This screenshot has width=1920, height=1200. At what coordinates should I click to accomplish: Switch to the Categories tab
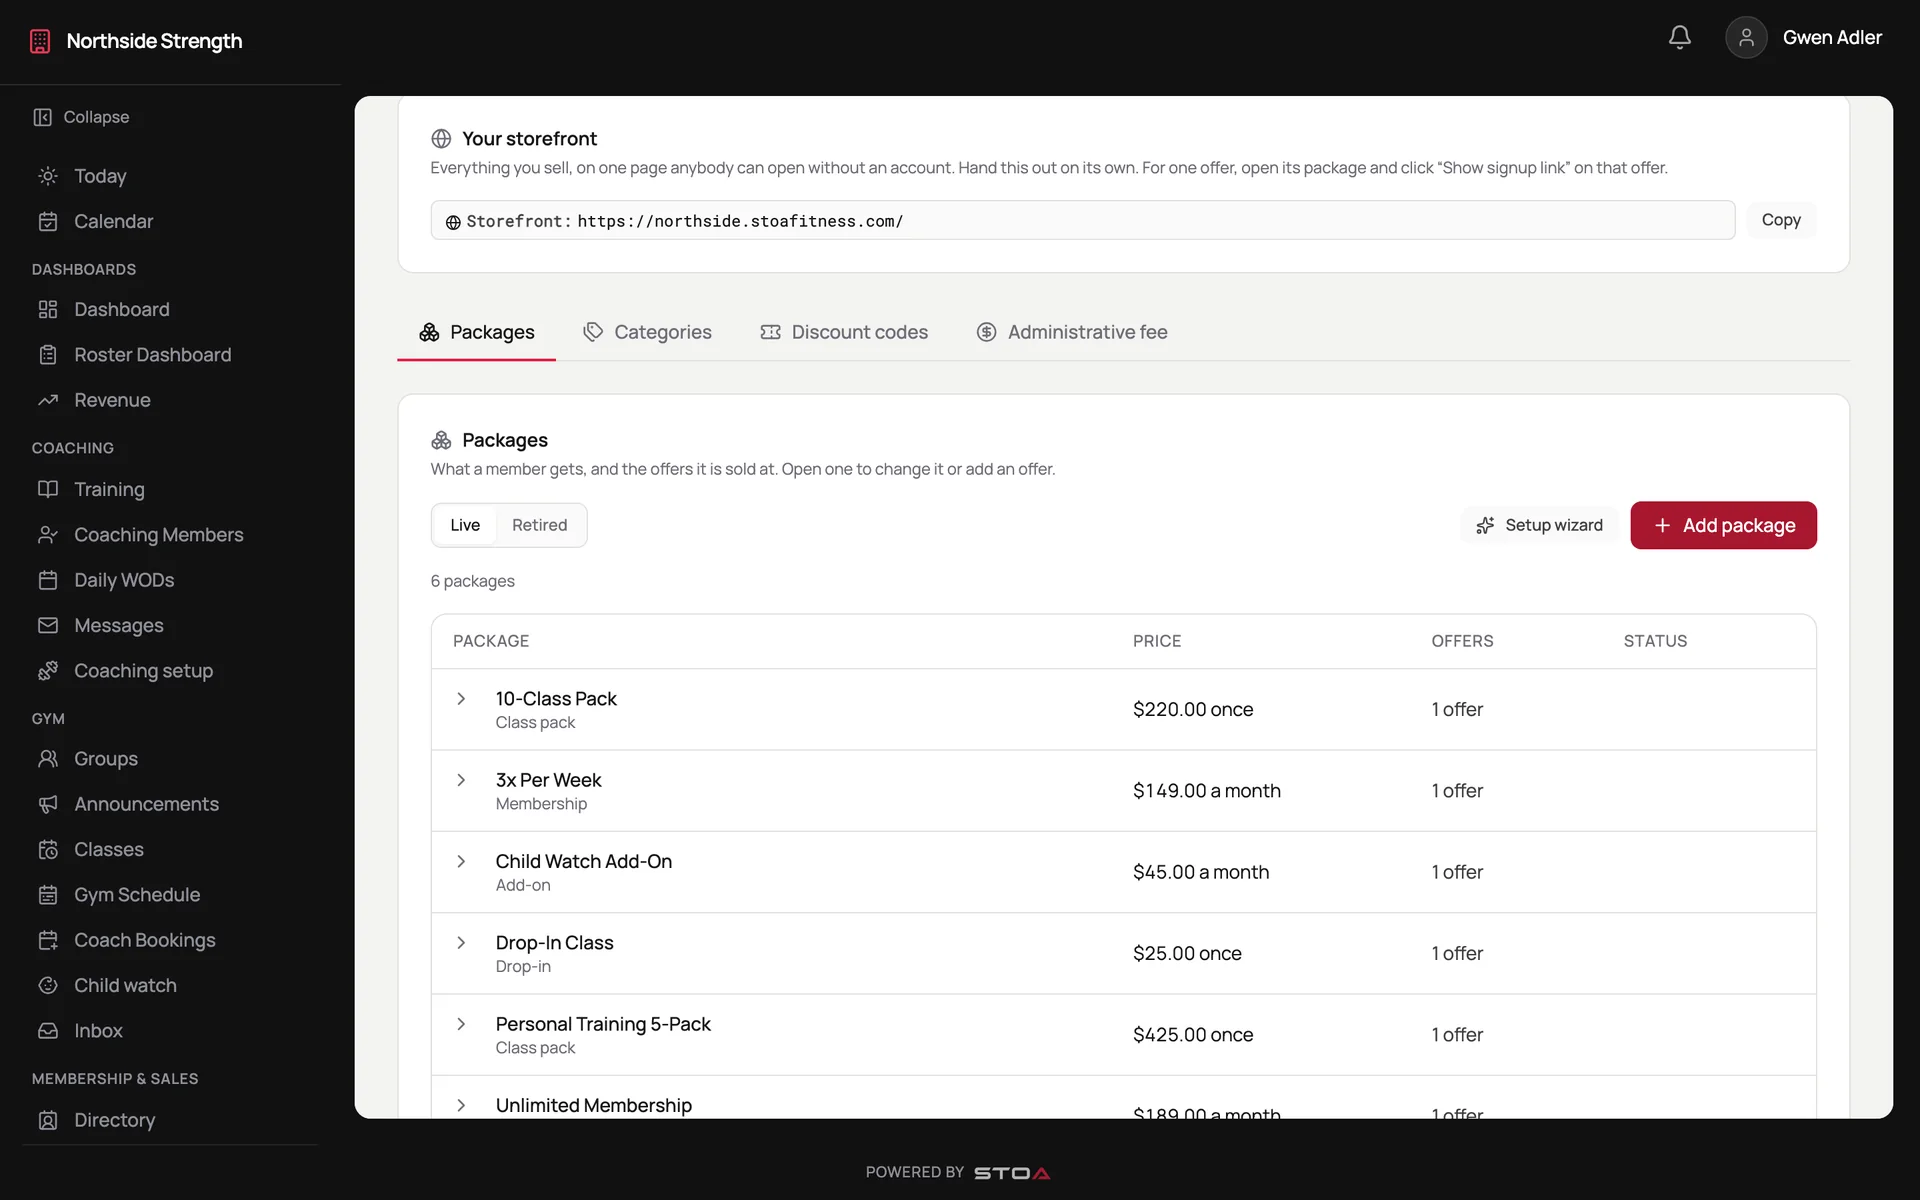(x=648, y=332)
